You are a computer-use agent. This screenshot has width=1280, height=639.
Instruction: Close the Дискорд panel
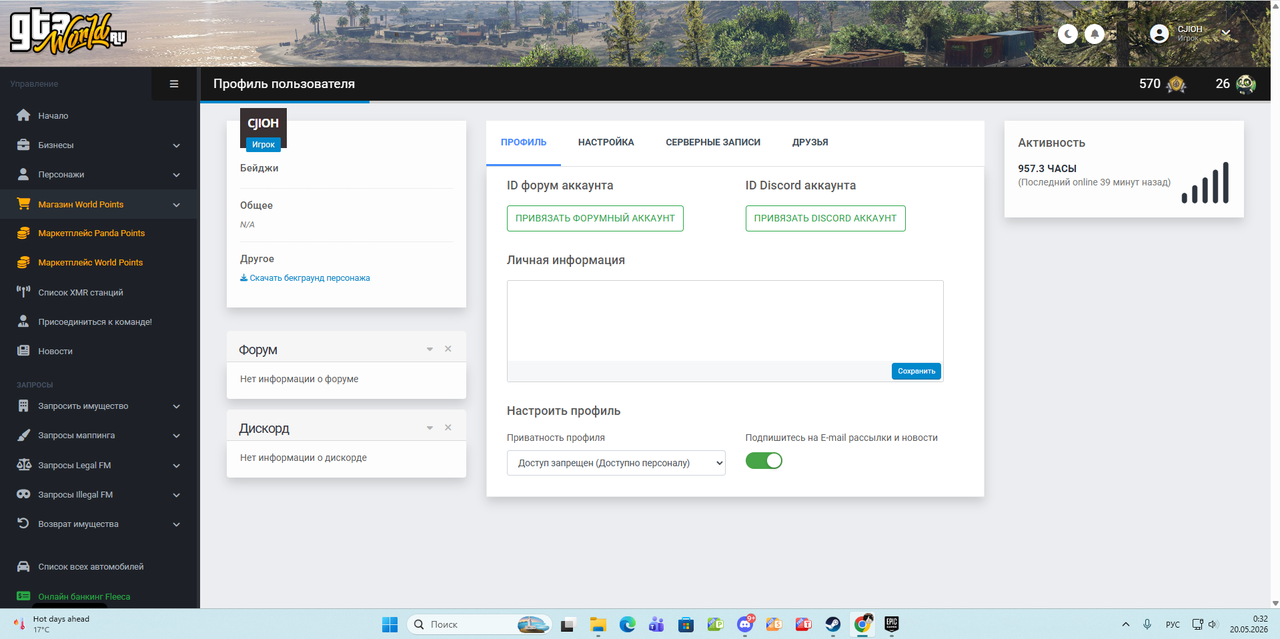pos(448,427)
